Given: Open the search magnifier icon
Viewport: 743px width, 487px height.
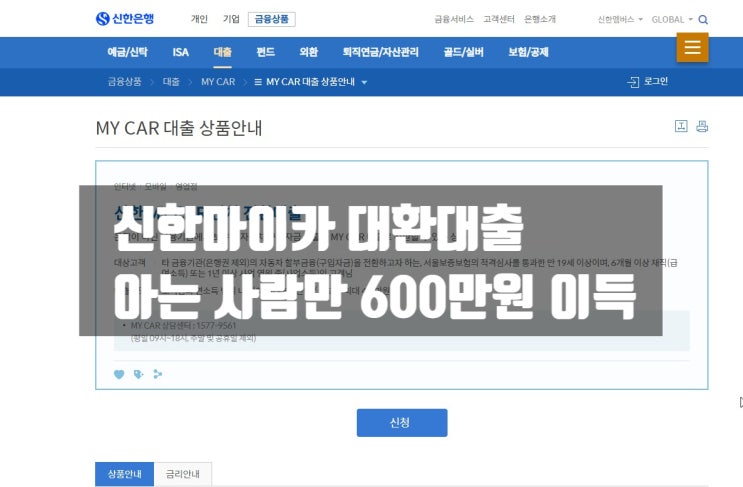Looking at the screenshot, I should click(703, 19).
